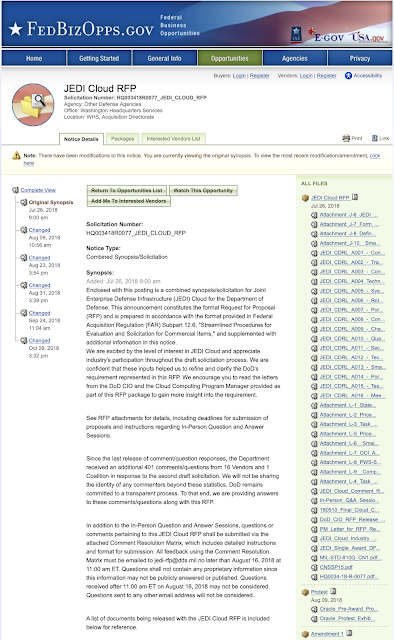
Task: Click the Buyers Login link
Action: pos(239,76)
